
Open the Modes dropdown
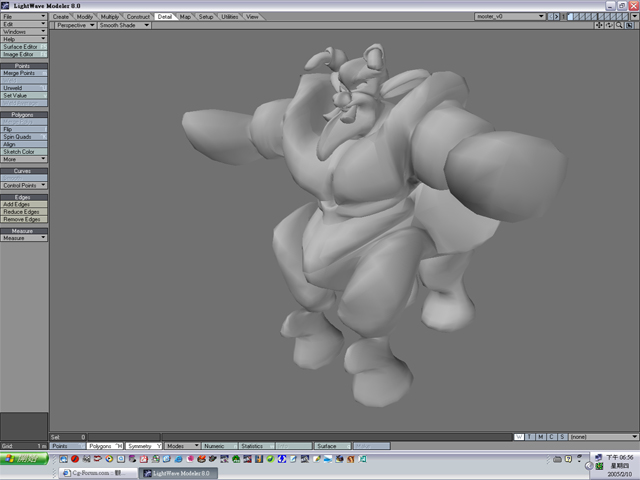click(x=182, y=446)
